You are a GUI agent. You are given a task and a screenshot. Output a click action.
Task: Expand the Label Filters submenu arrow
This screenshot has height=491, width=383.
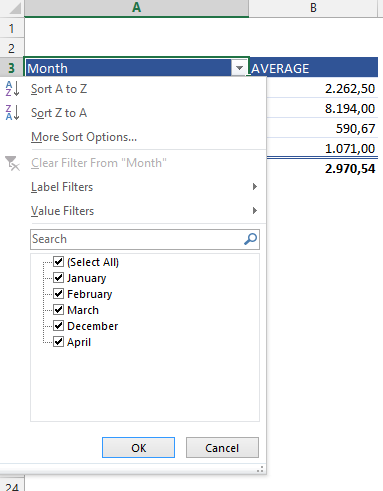point(255,187)
